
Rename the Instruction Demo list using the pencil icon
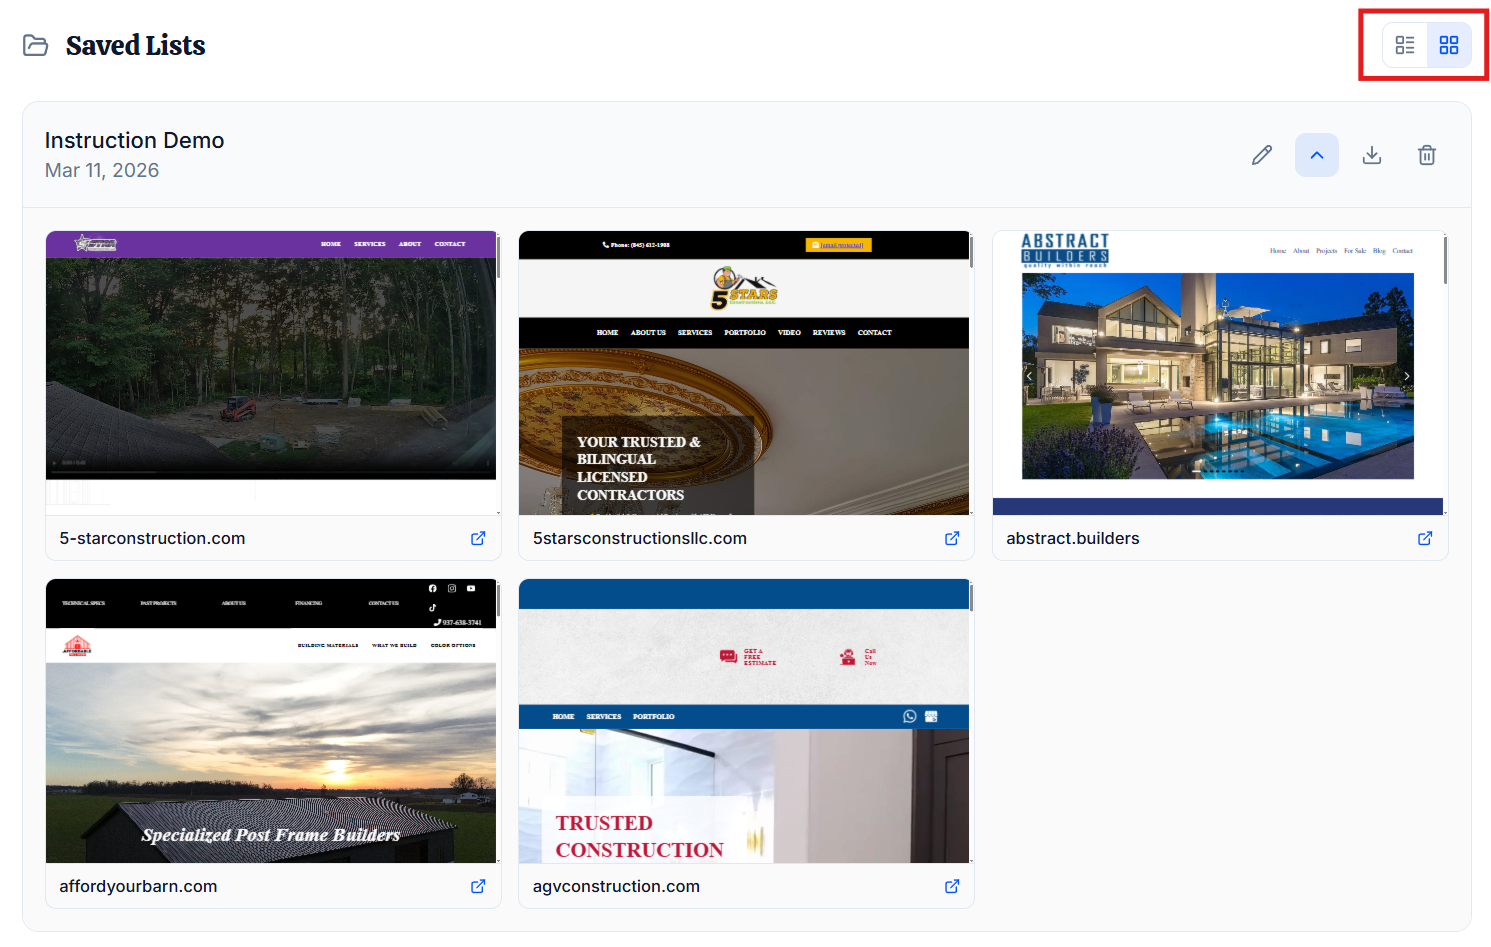pos(1261,155)
